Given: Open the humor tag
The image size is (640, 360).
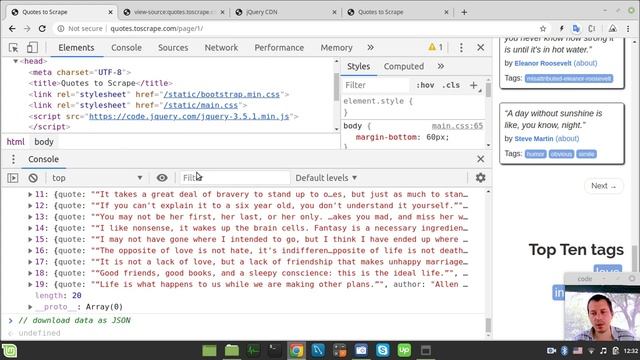Looking at the screenshot, I should pyautogui.click(x=536, y=154).
